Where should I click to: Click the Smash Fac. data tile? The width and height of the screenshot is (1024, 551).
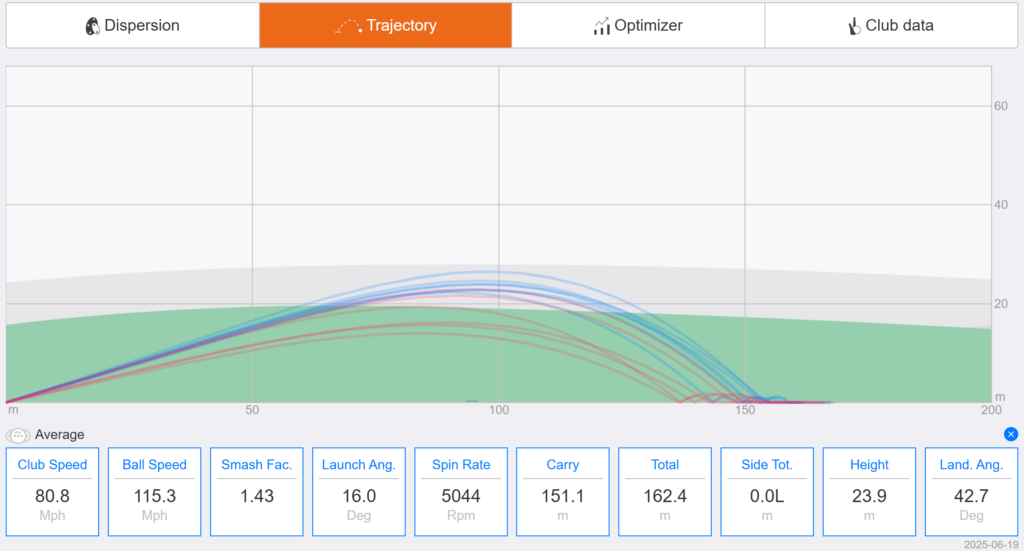tap(257, 492)
